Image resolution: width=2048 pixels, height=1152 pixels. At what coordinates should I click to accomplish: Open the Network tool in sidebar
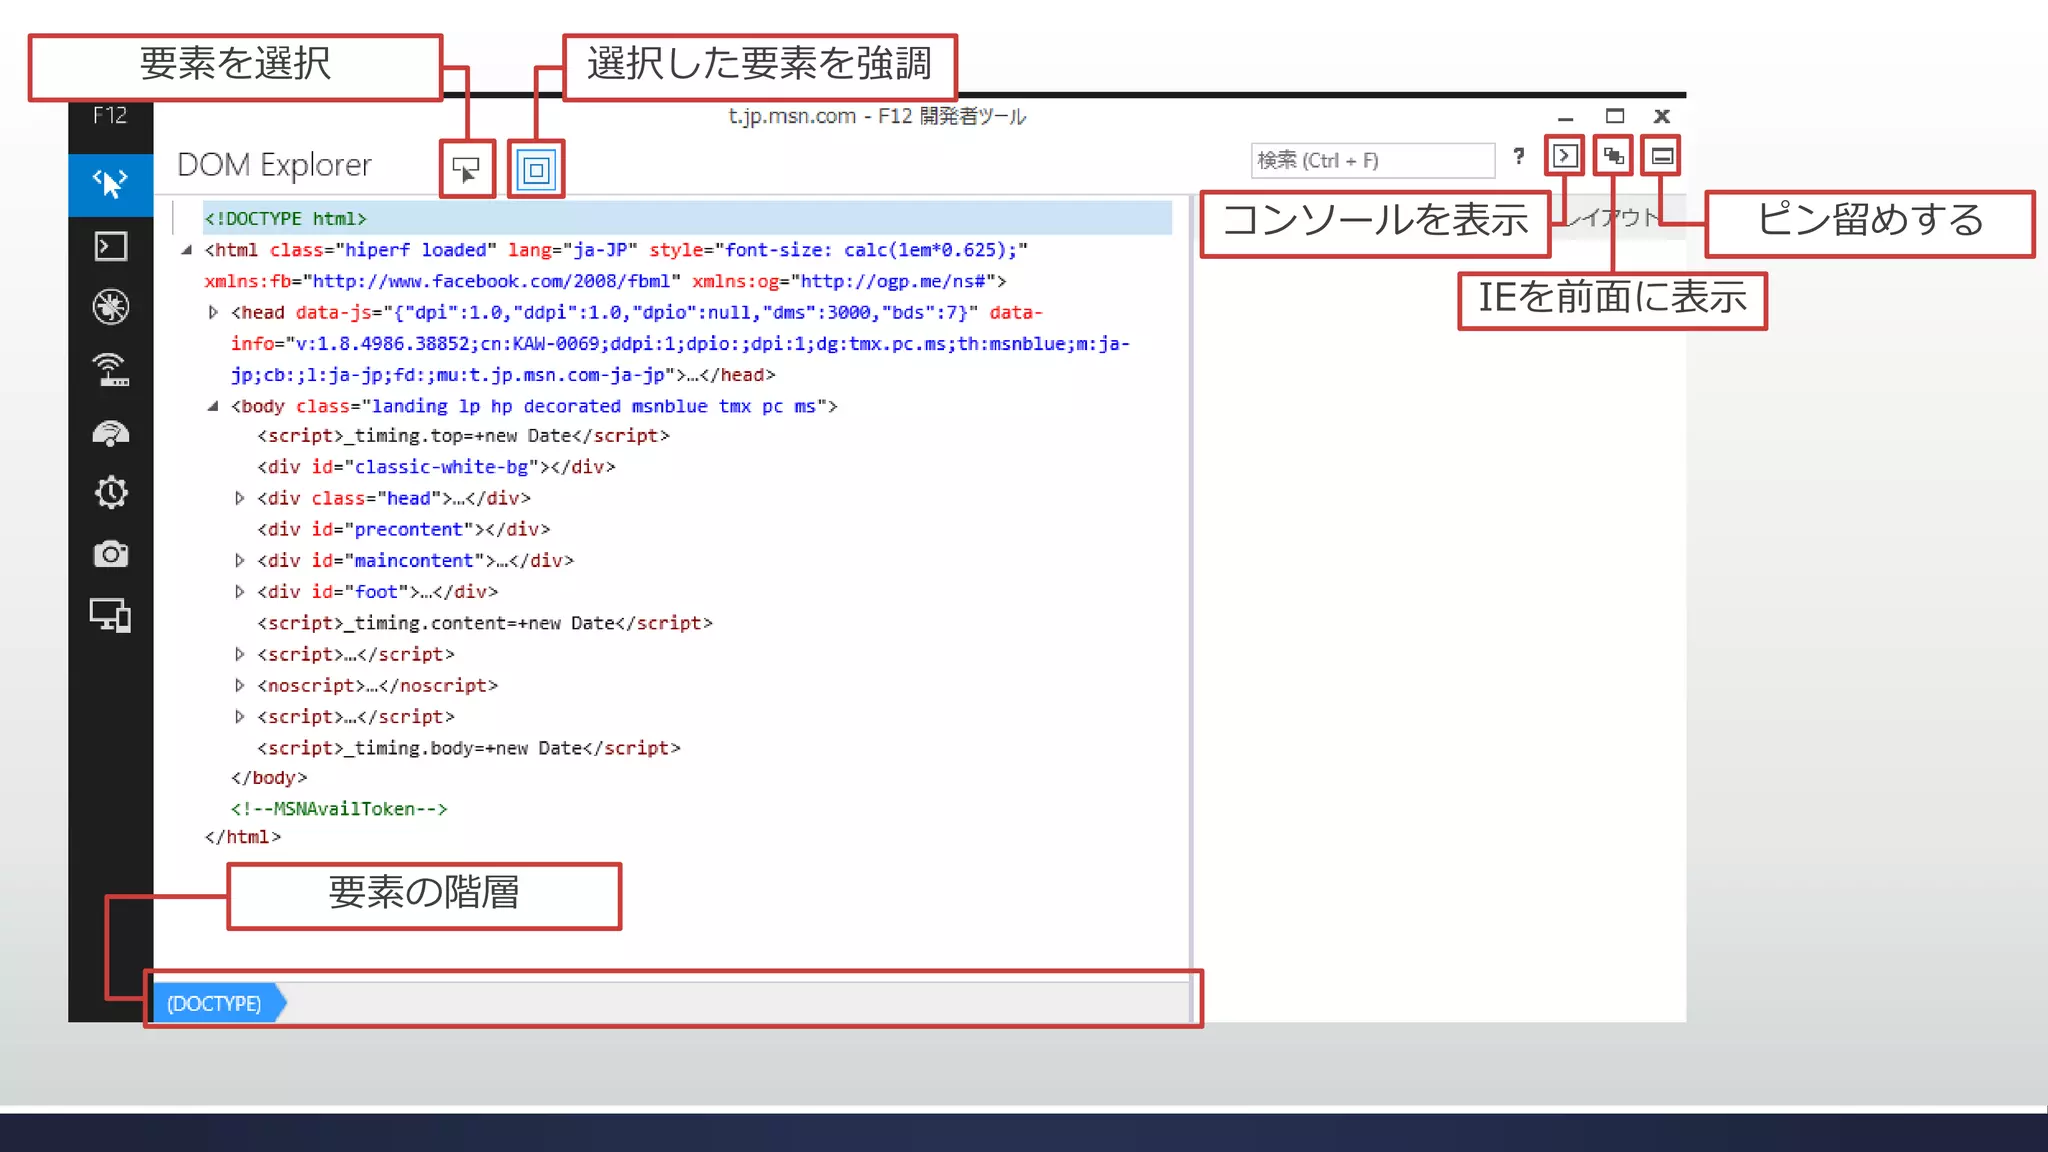[x=110, y=370]
